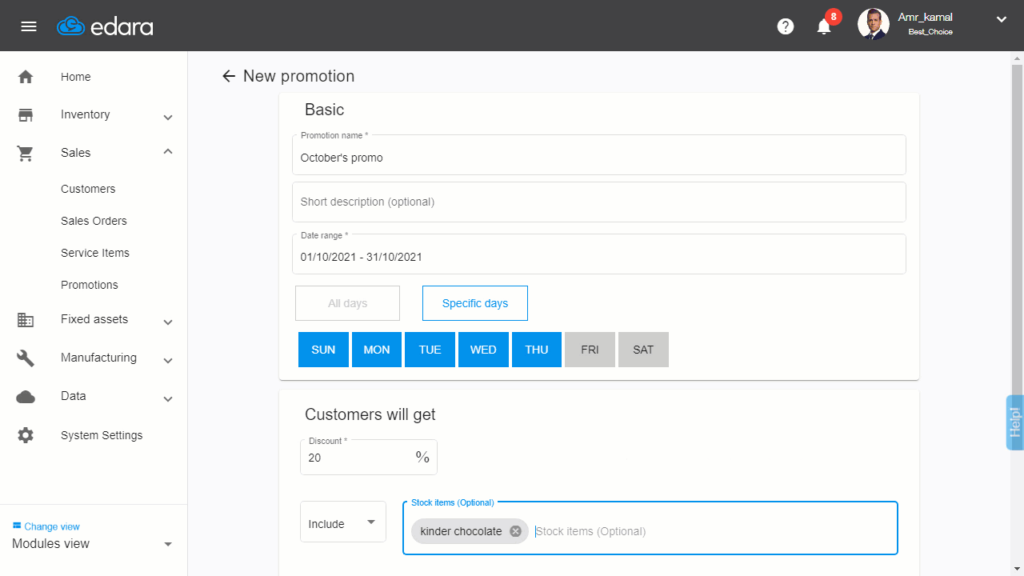Open the Include dropdown

tap(342, 521)
